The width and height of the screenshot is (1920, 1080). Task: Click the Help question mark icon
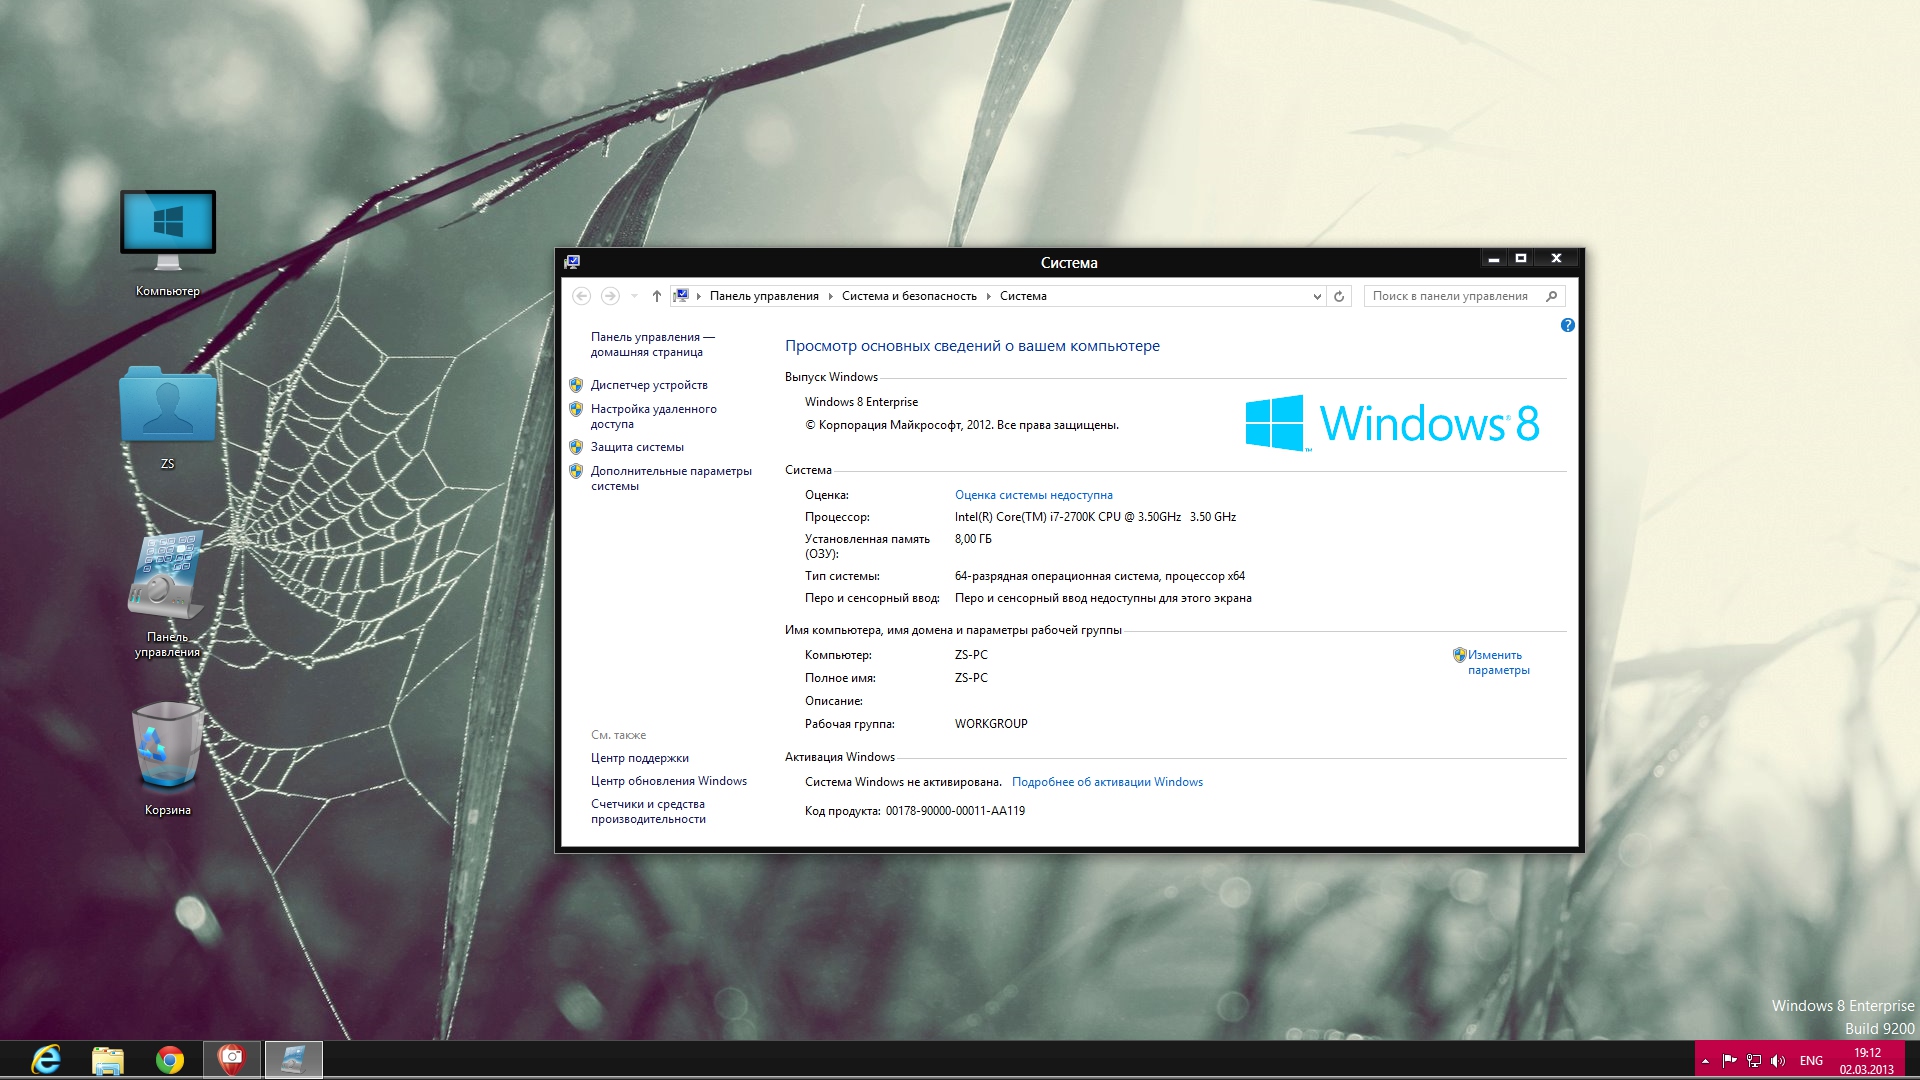1567,325
